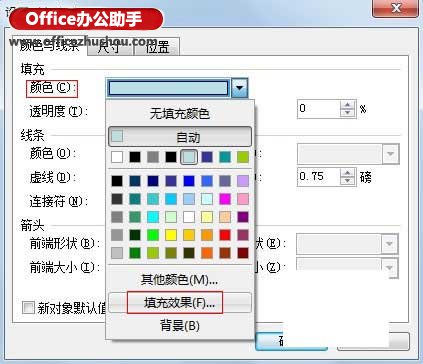Open 填充效果(F)... option
The image size is (423, 364).
180,303
